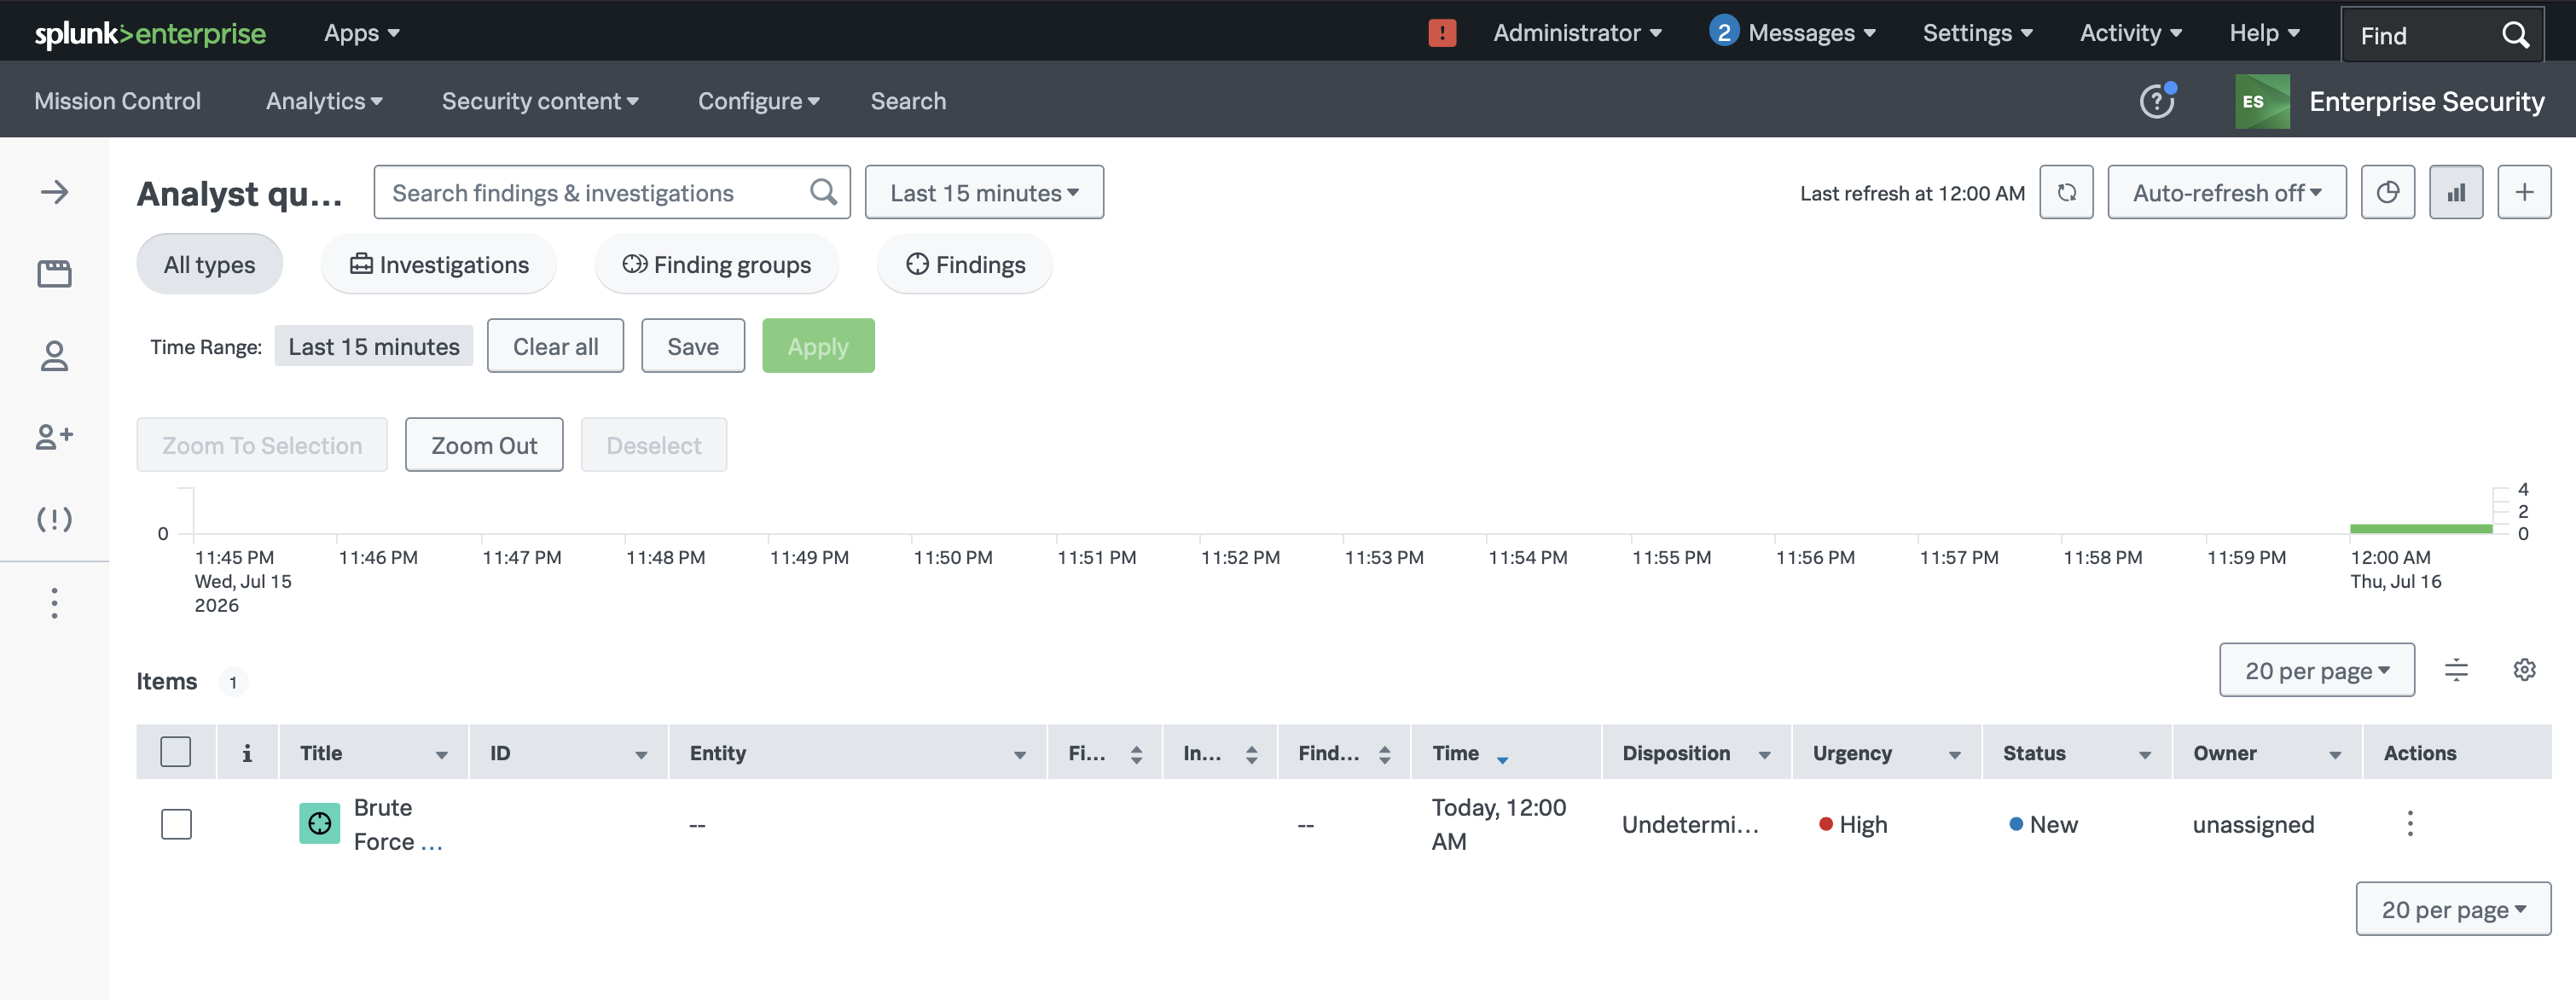Open the Last 15 minutes time picker
2576x1000 pixels.
click(984, 192)
